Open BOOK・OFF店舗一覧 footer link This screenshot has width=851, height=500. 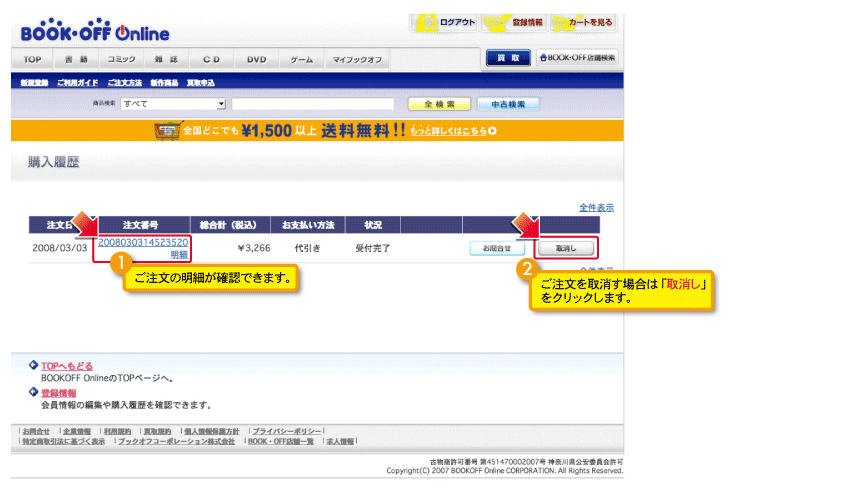[x=281, y=441]
